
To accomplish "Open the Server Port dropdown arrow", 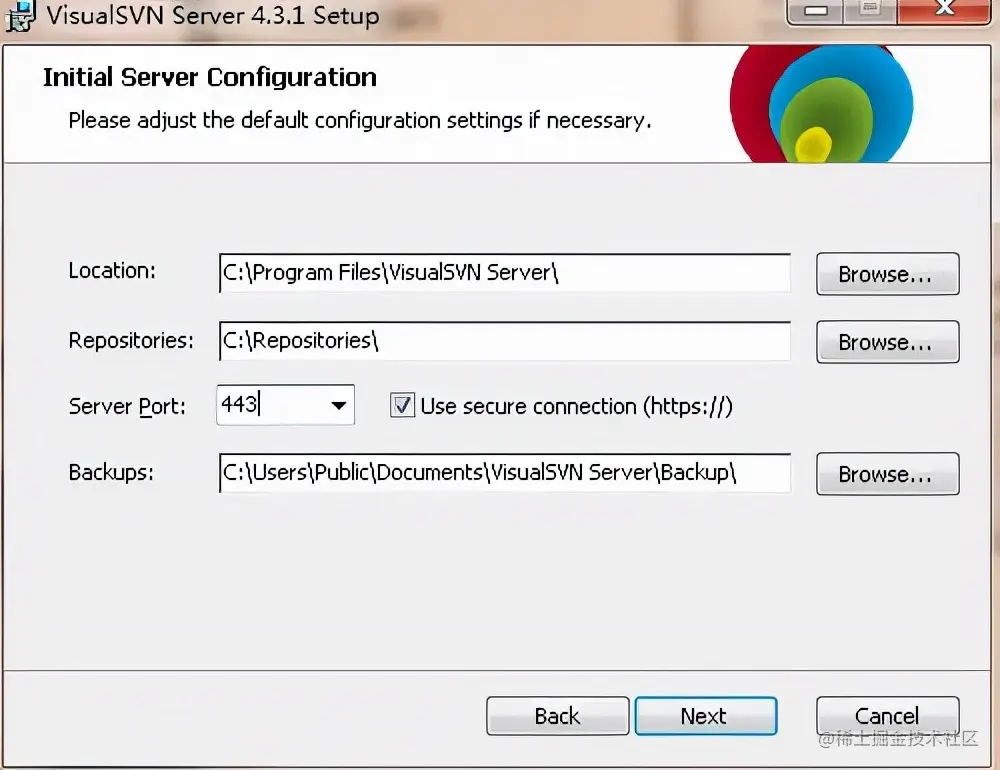I will click(339, 405).
